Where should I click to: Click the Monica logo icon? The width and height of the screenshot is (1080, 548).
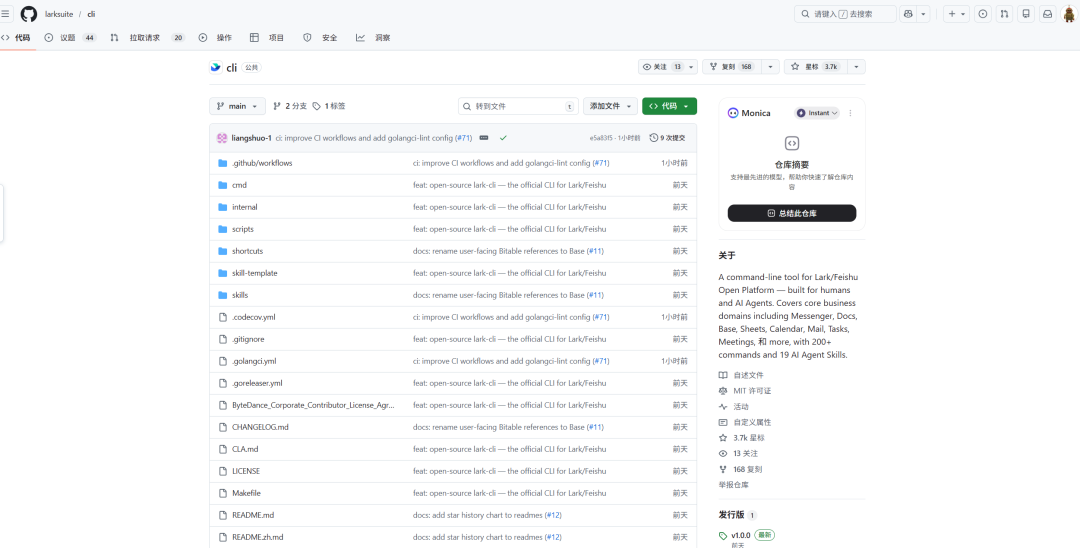click(x=733, y=113)
